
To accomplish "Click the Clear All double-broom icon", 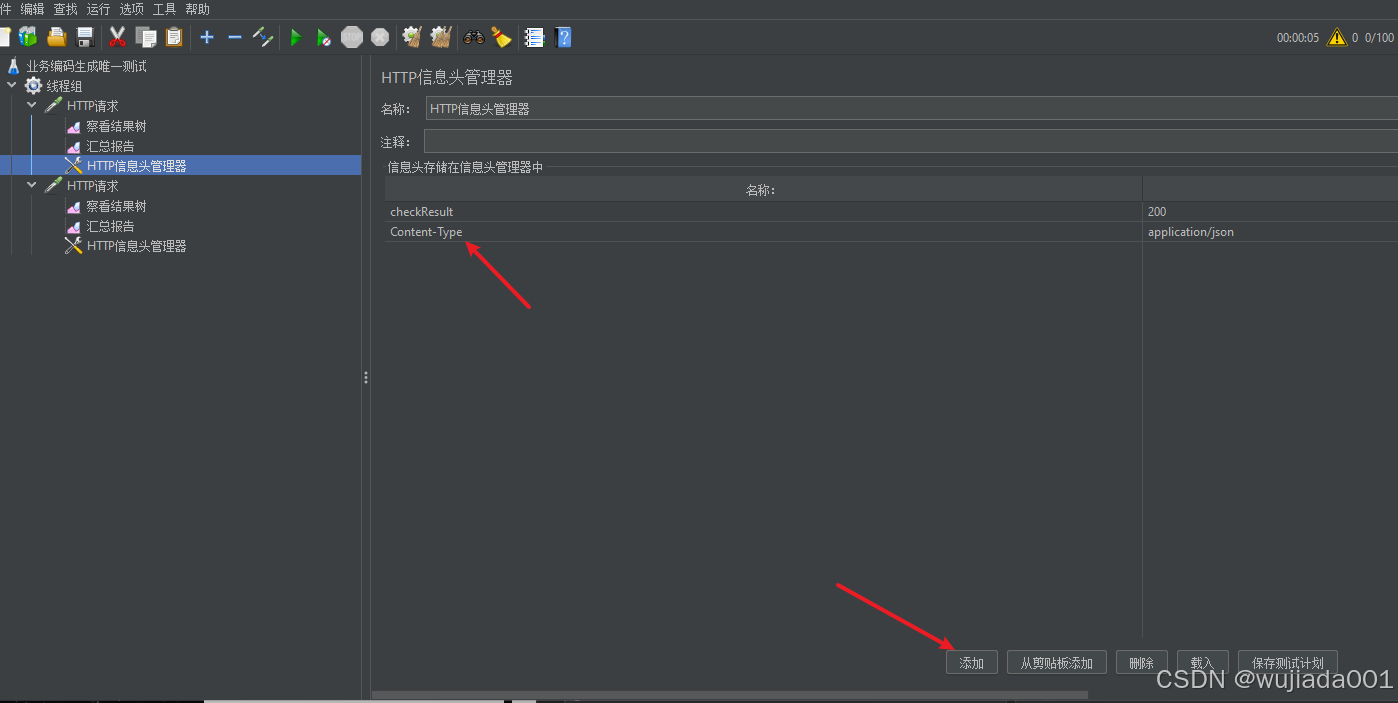I will point(441,37).
